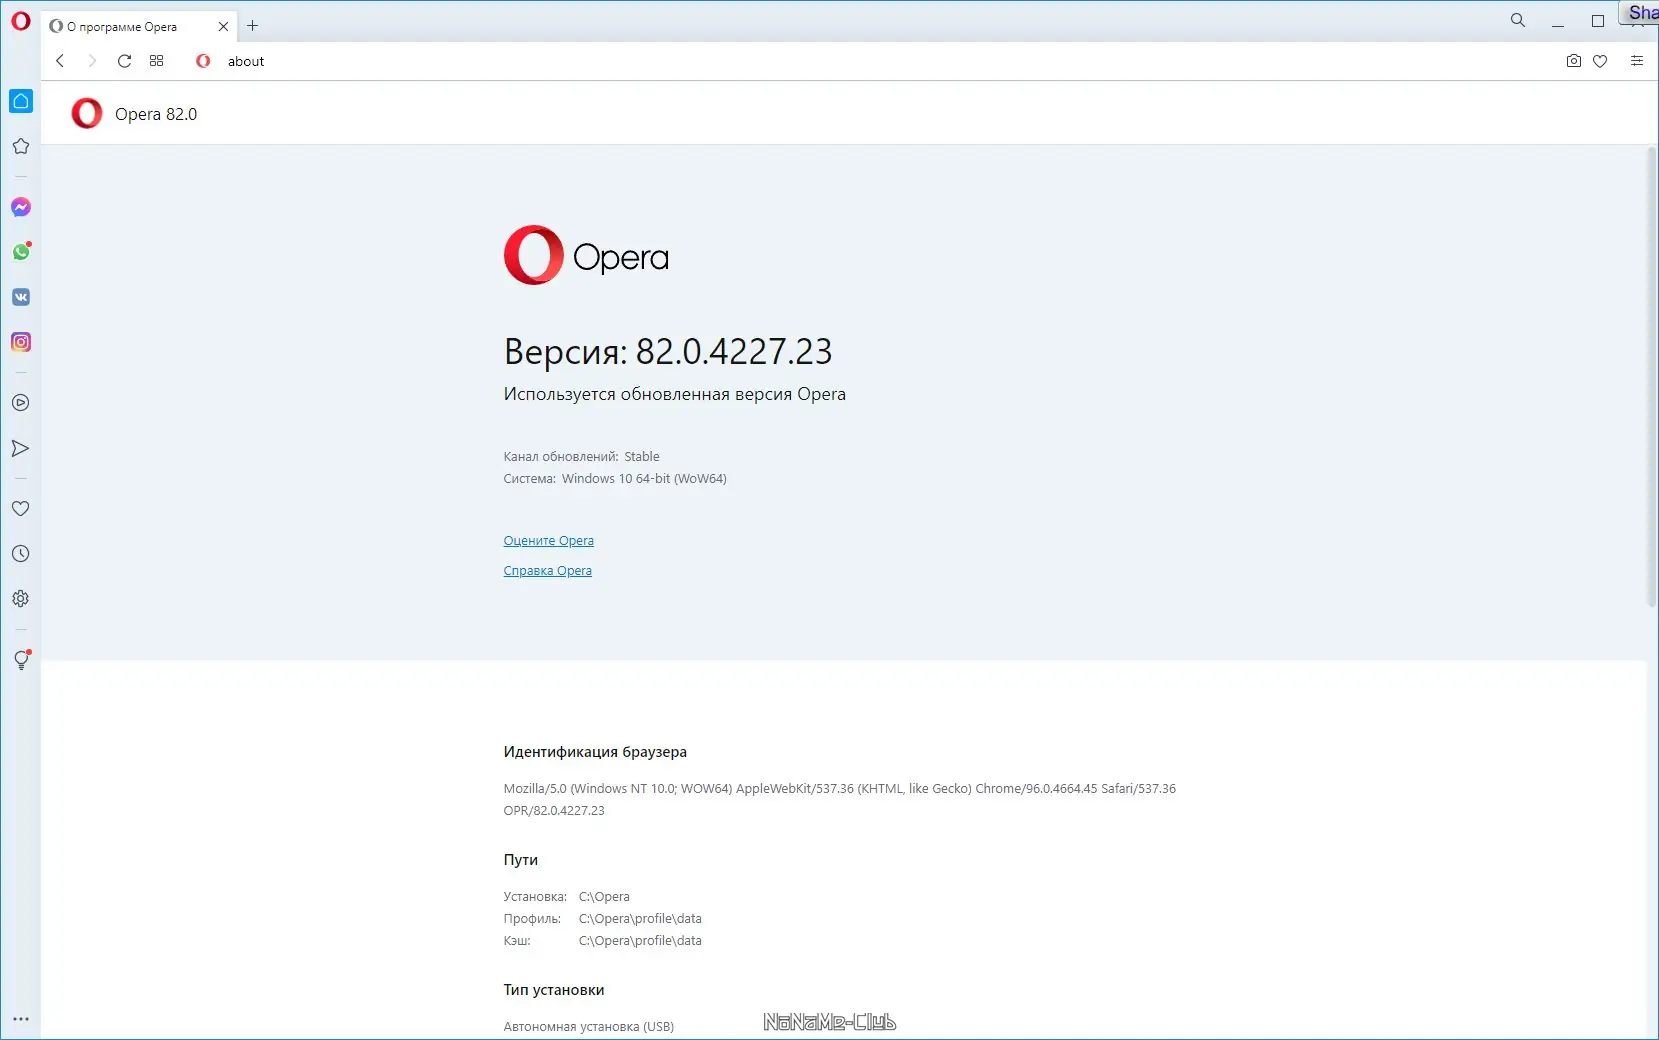The image size is (1659, 1040).
Task: Open a new tab with plus
Action: click(x=253, y=26)
